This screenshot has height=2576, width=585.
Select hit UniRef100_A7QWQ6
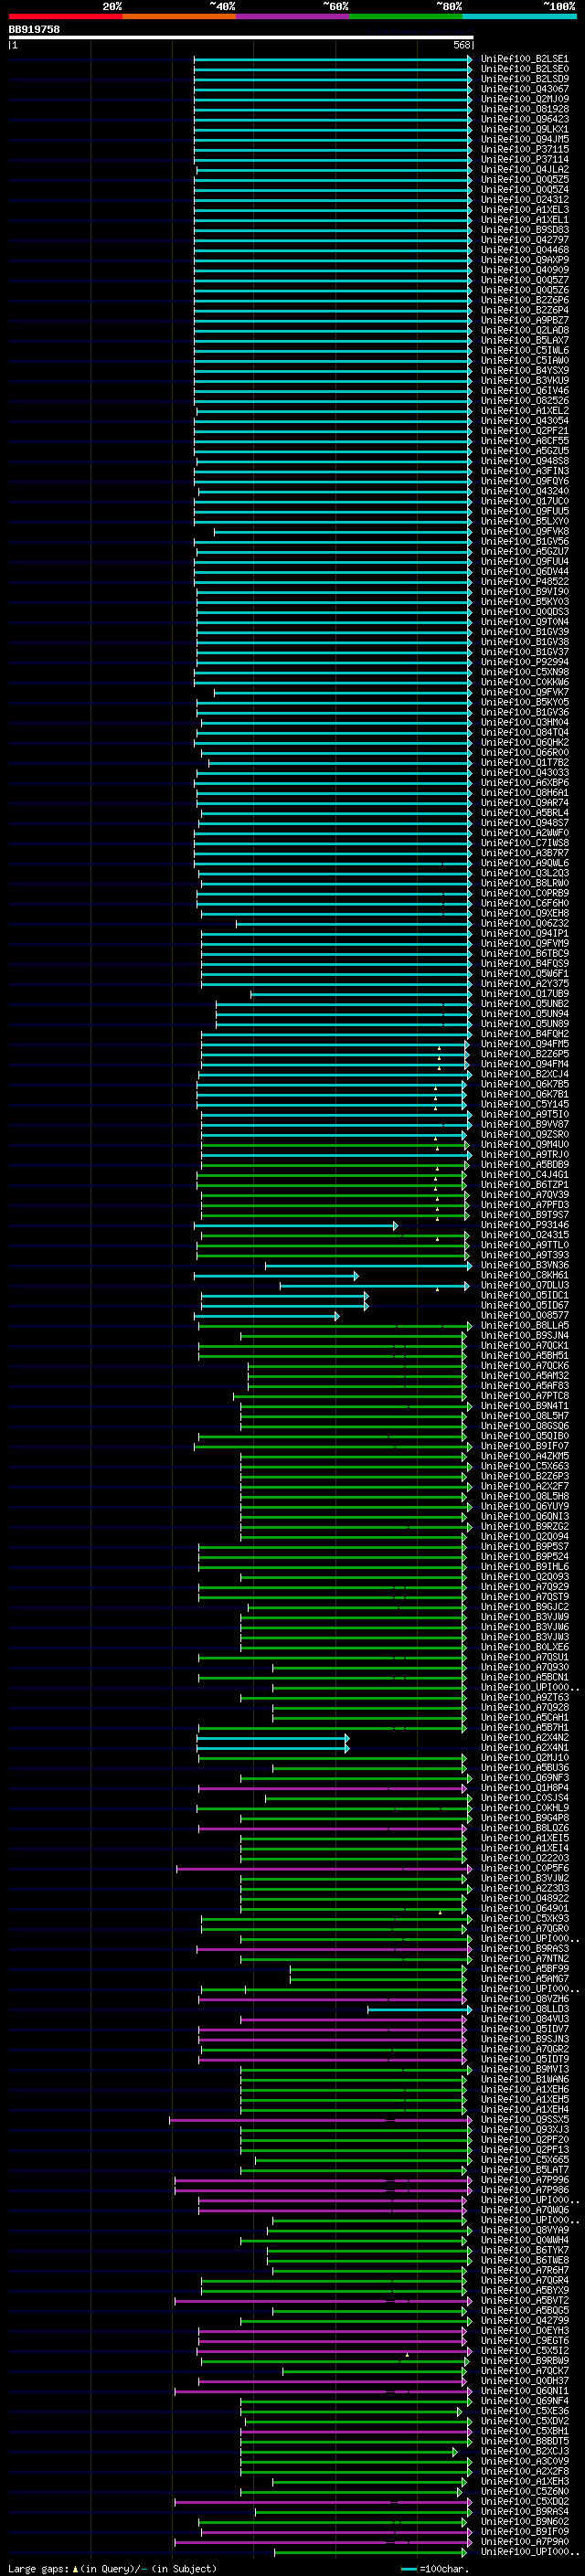tap(524, 2210)
